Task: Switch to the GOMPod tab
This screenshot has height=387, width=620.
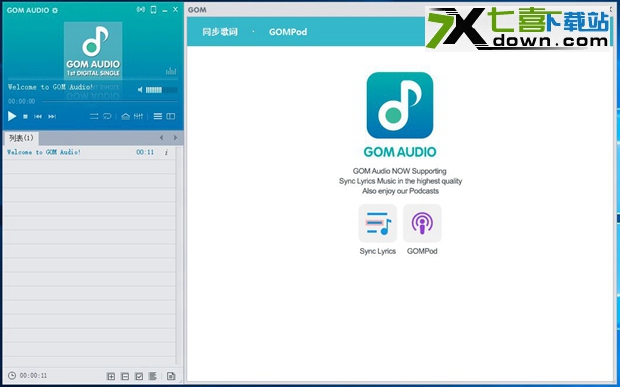Action: pos(288,32)
